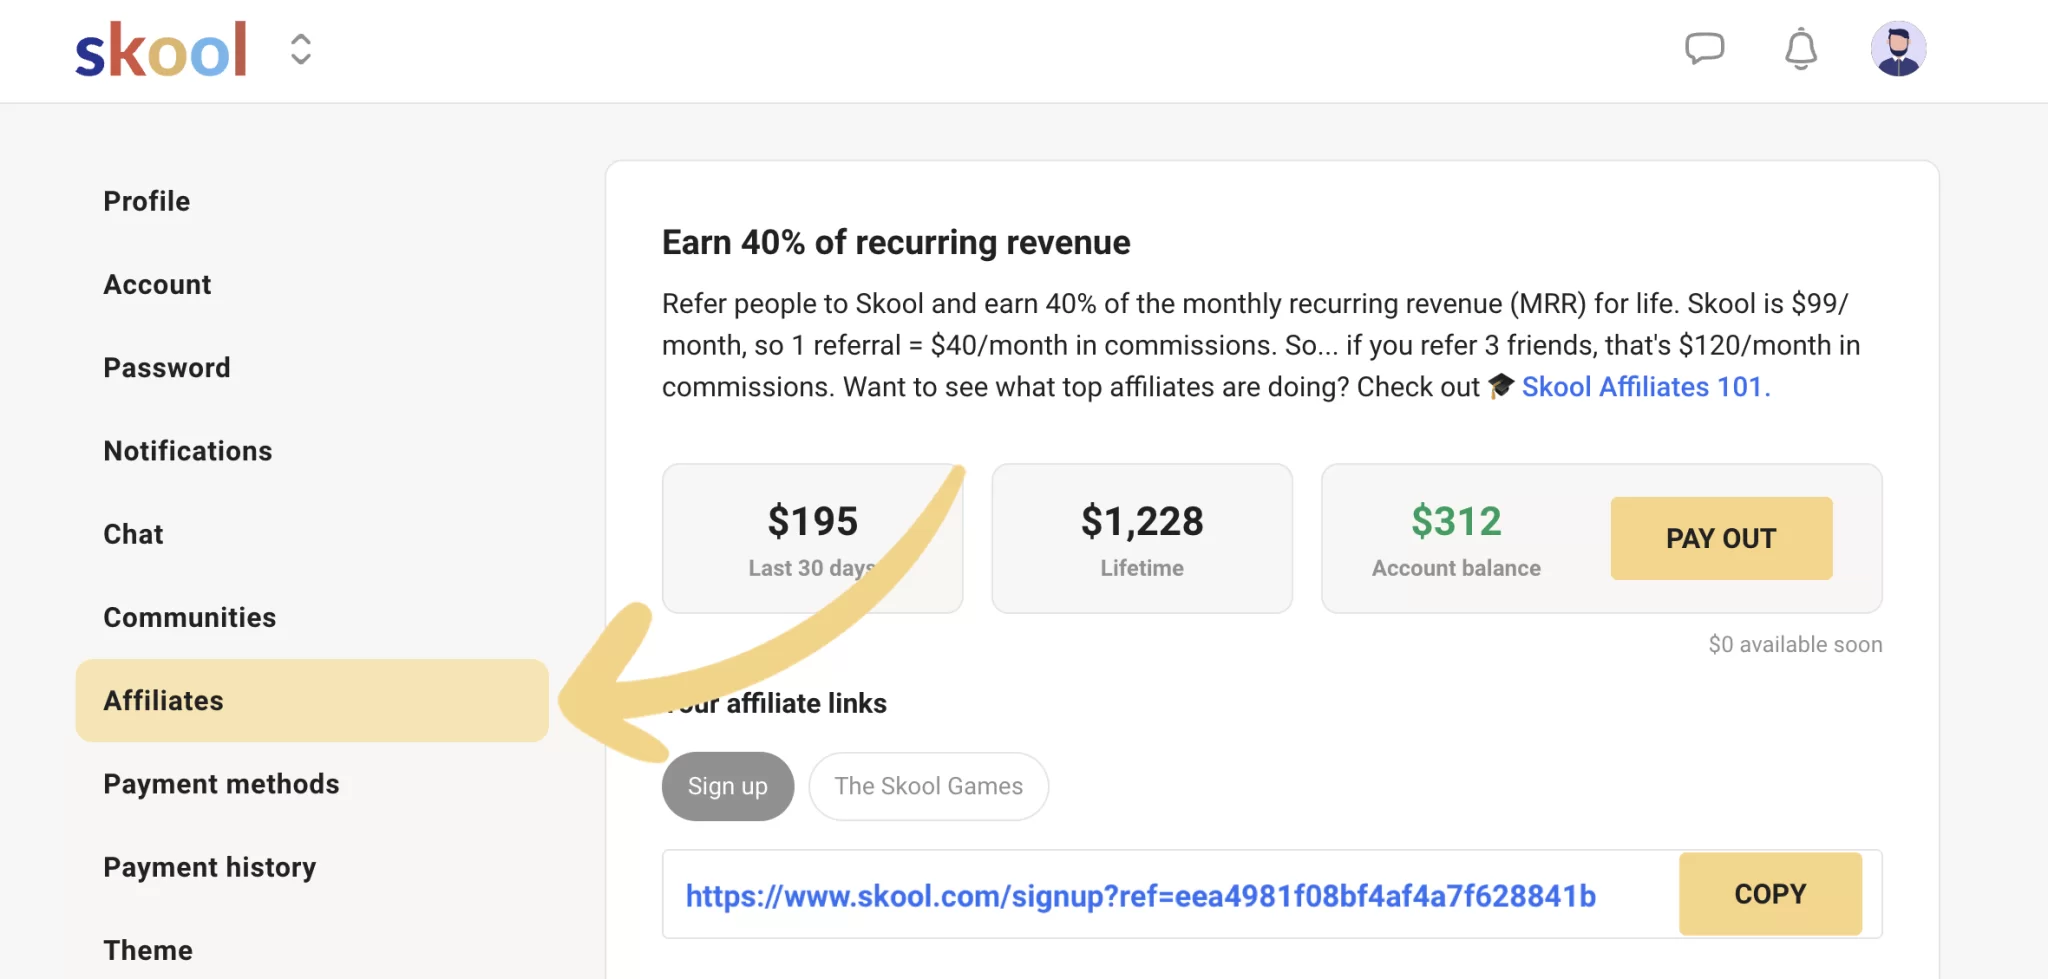Screen dimensions: 2048x979
Task: View Payment history
Action: coord(210,867)
